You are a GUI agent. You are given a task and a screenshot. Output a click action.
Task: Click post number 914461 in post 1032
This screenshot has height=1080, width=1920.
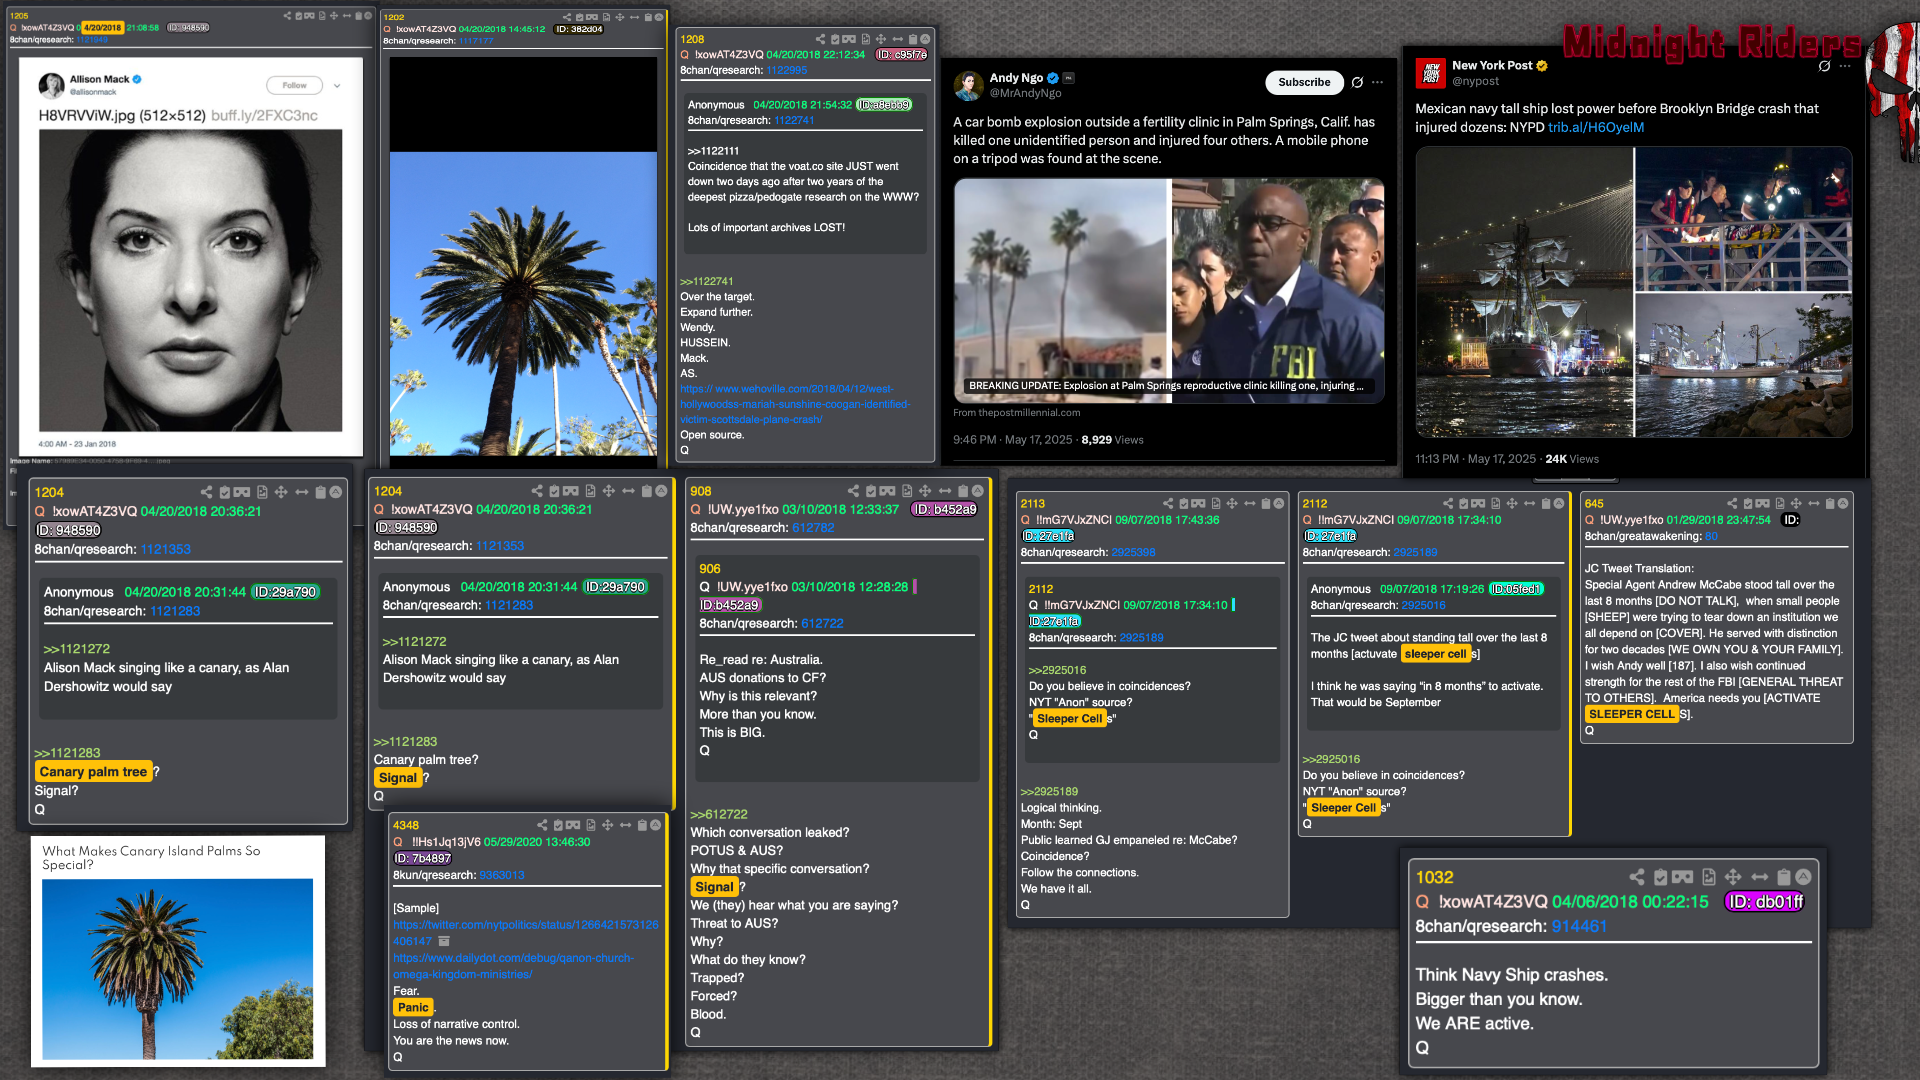click(x=1579, y=926)
